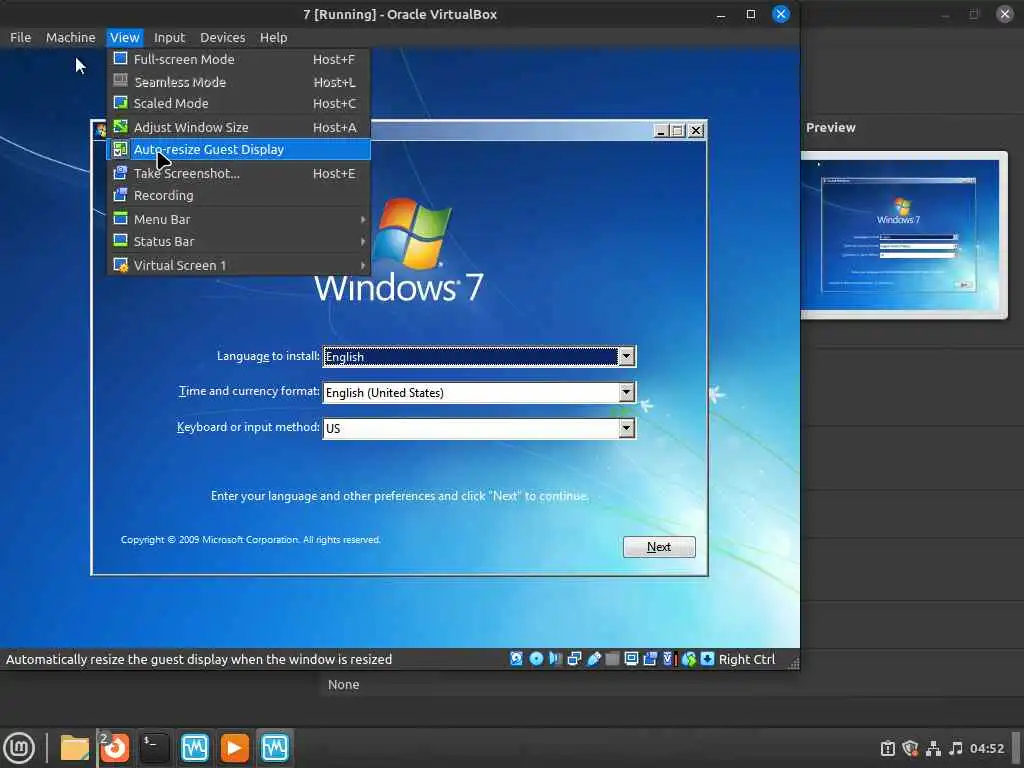This screenshot has width=1024, height=768.
Task: Open the orange media player taskbar icon
Action: click(234, 748)
